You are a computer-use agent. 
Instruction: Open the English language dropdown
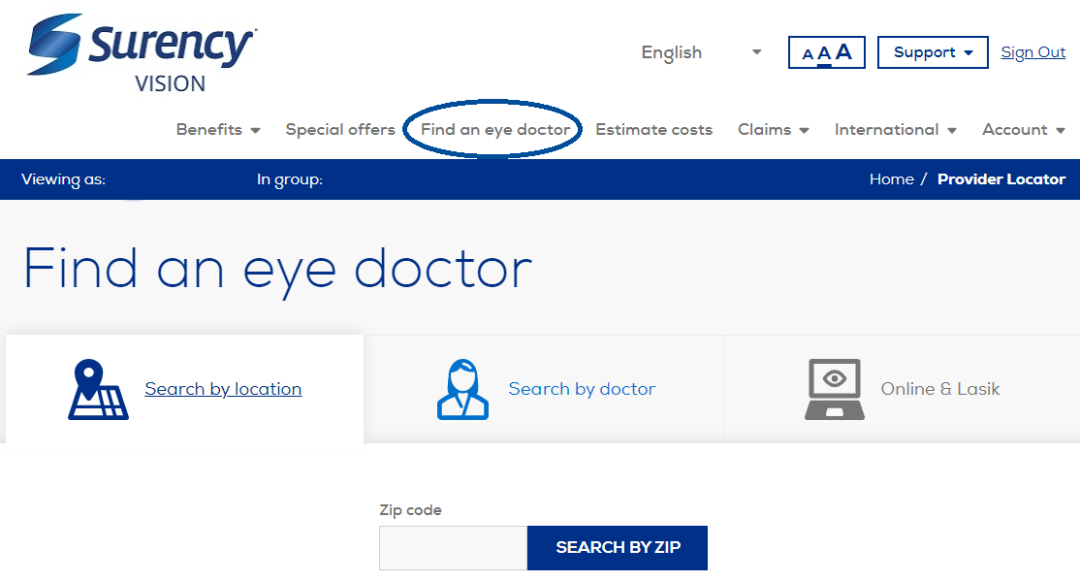click(700, 53)
